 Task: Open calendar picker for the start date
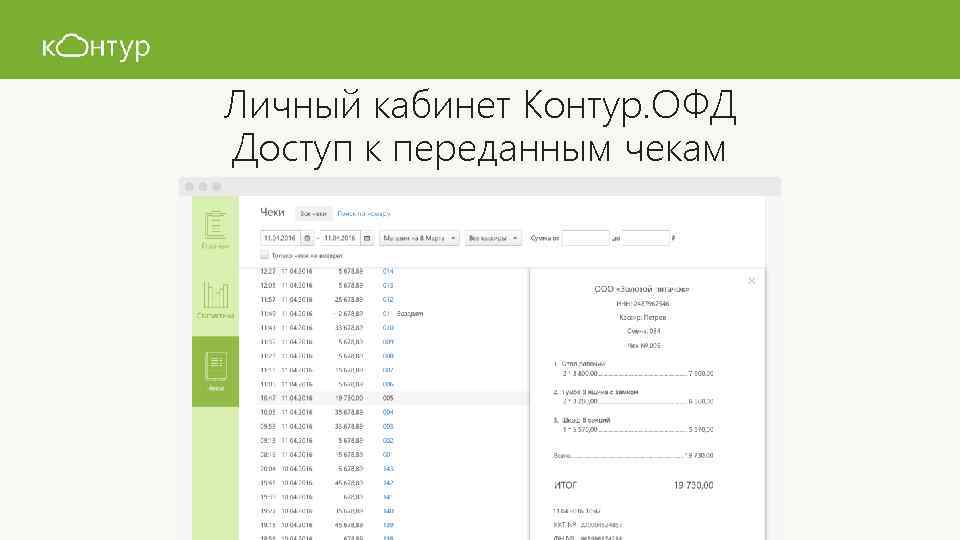pyautogui.click(x=307, y=238)
